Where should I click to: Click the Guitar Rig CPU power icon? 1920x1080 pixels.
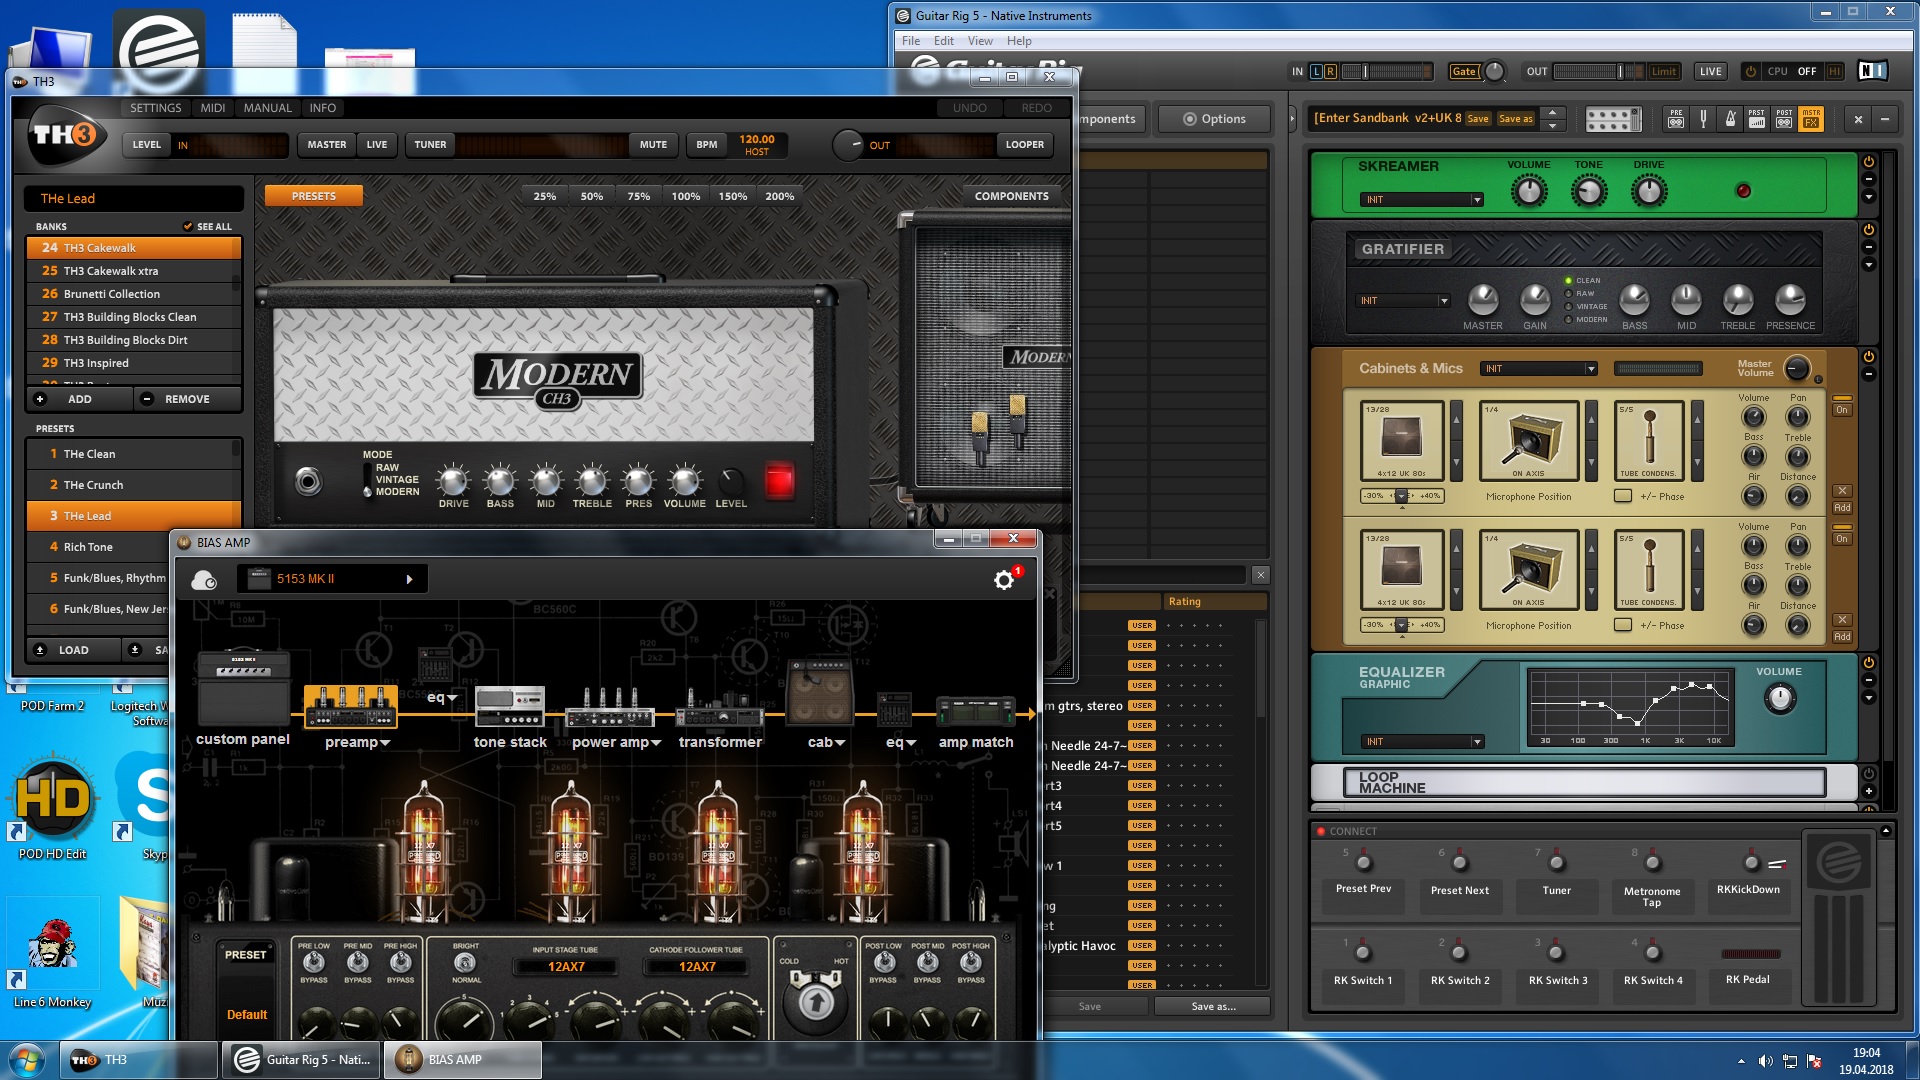1750,71
